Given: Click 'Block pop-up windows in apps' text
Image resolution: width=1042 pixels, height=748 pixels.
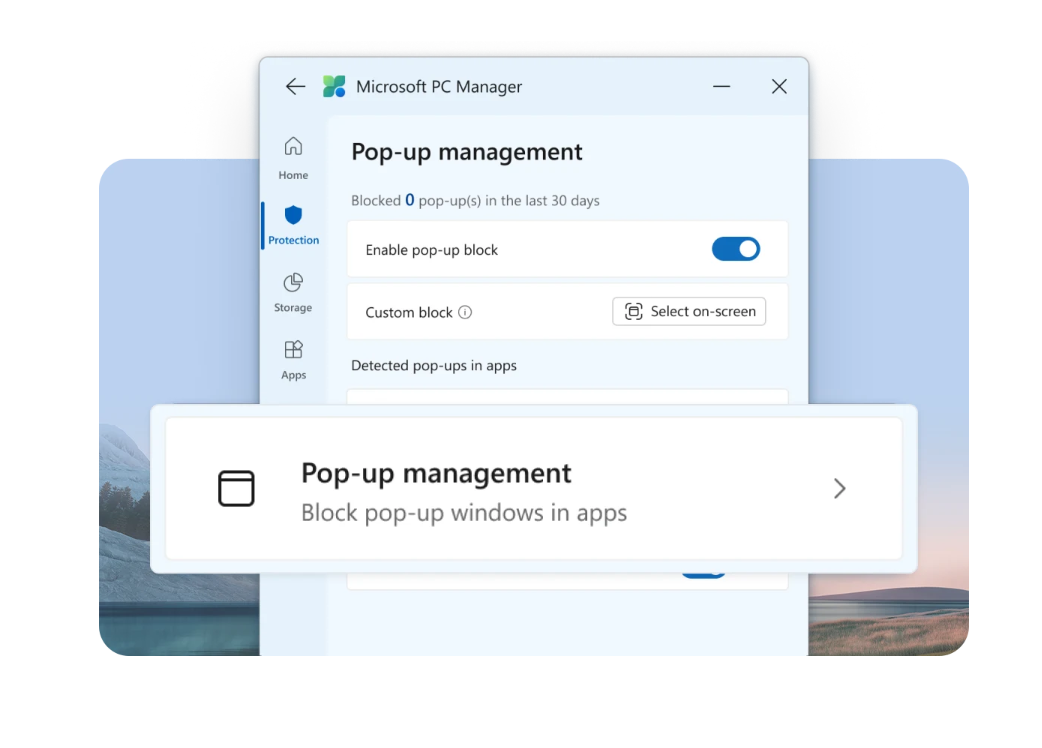Looking at the screenshot, I should (x=464, y=513).
